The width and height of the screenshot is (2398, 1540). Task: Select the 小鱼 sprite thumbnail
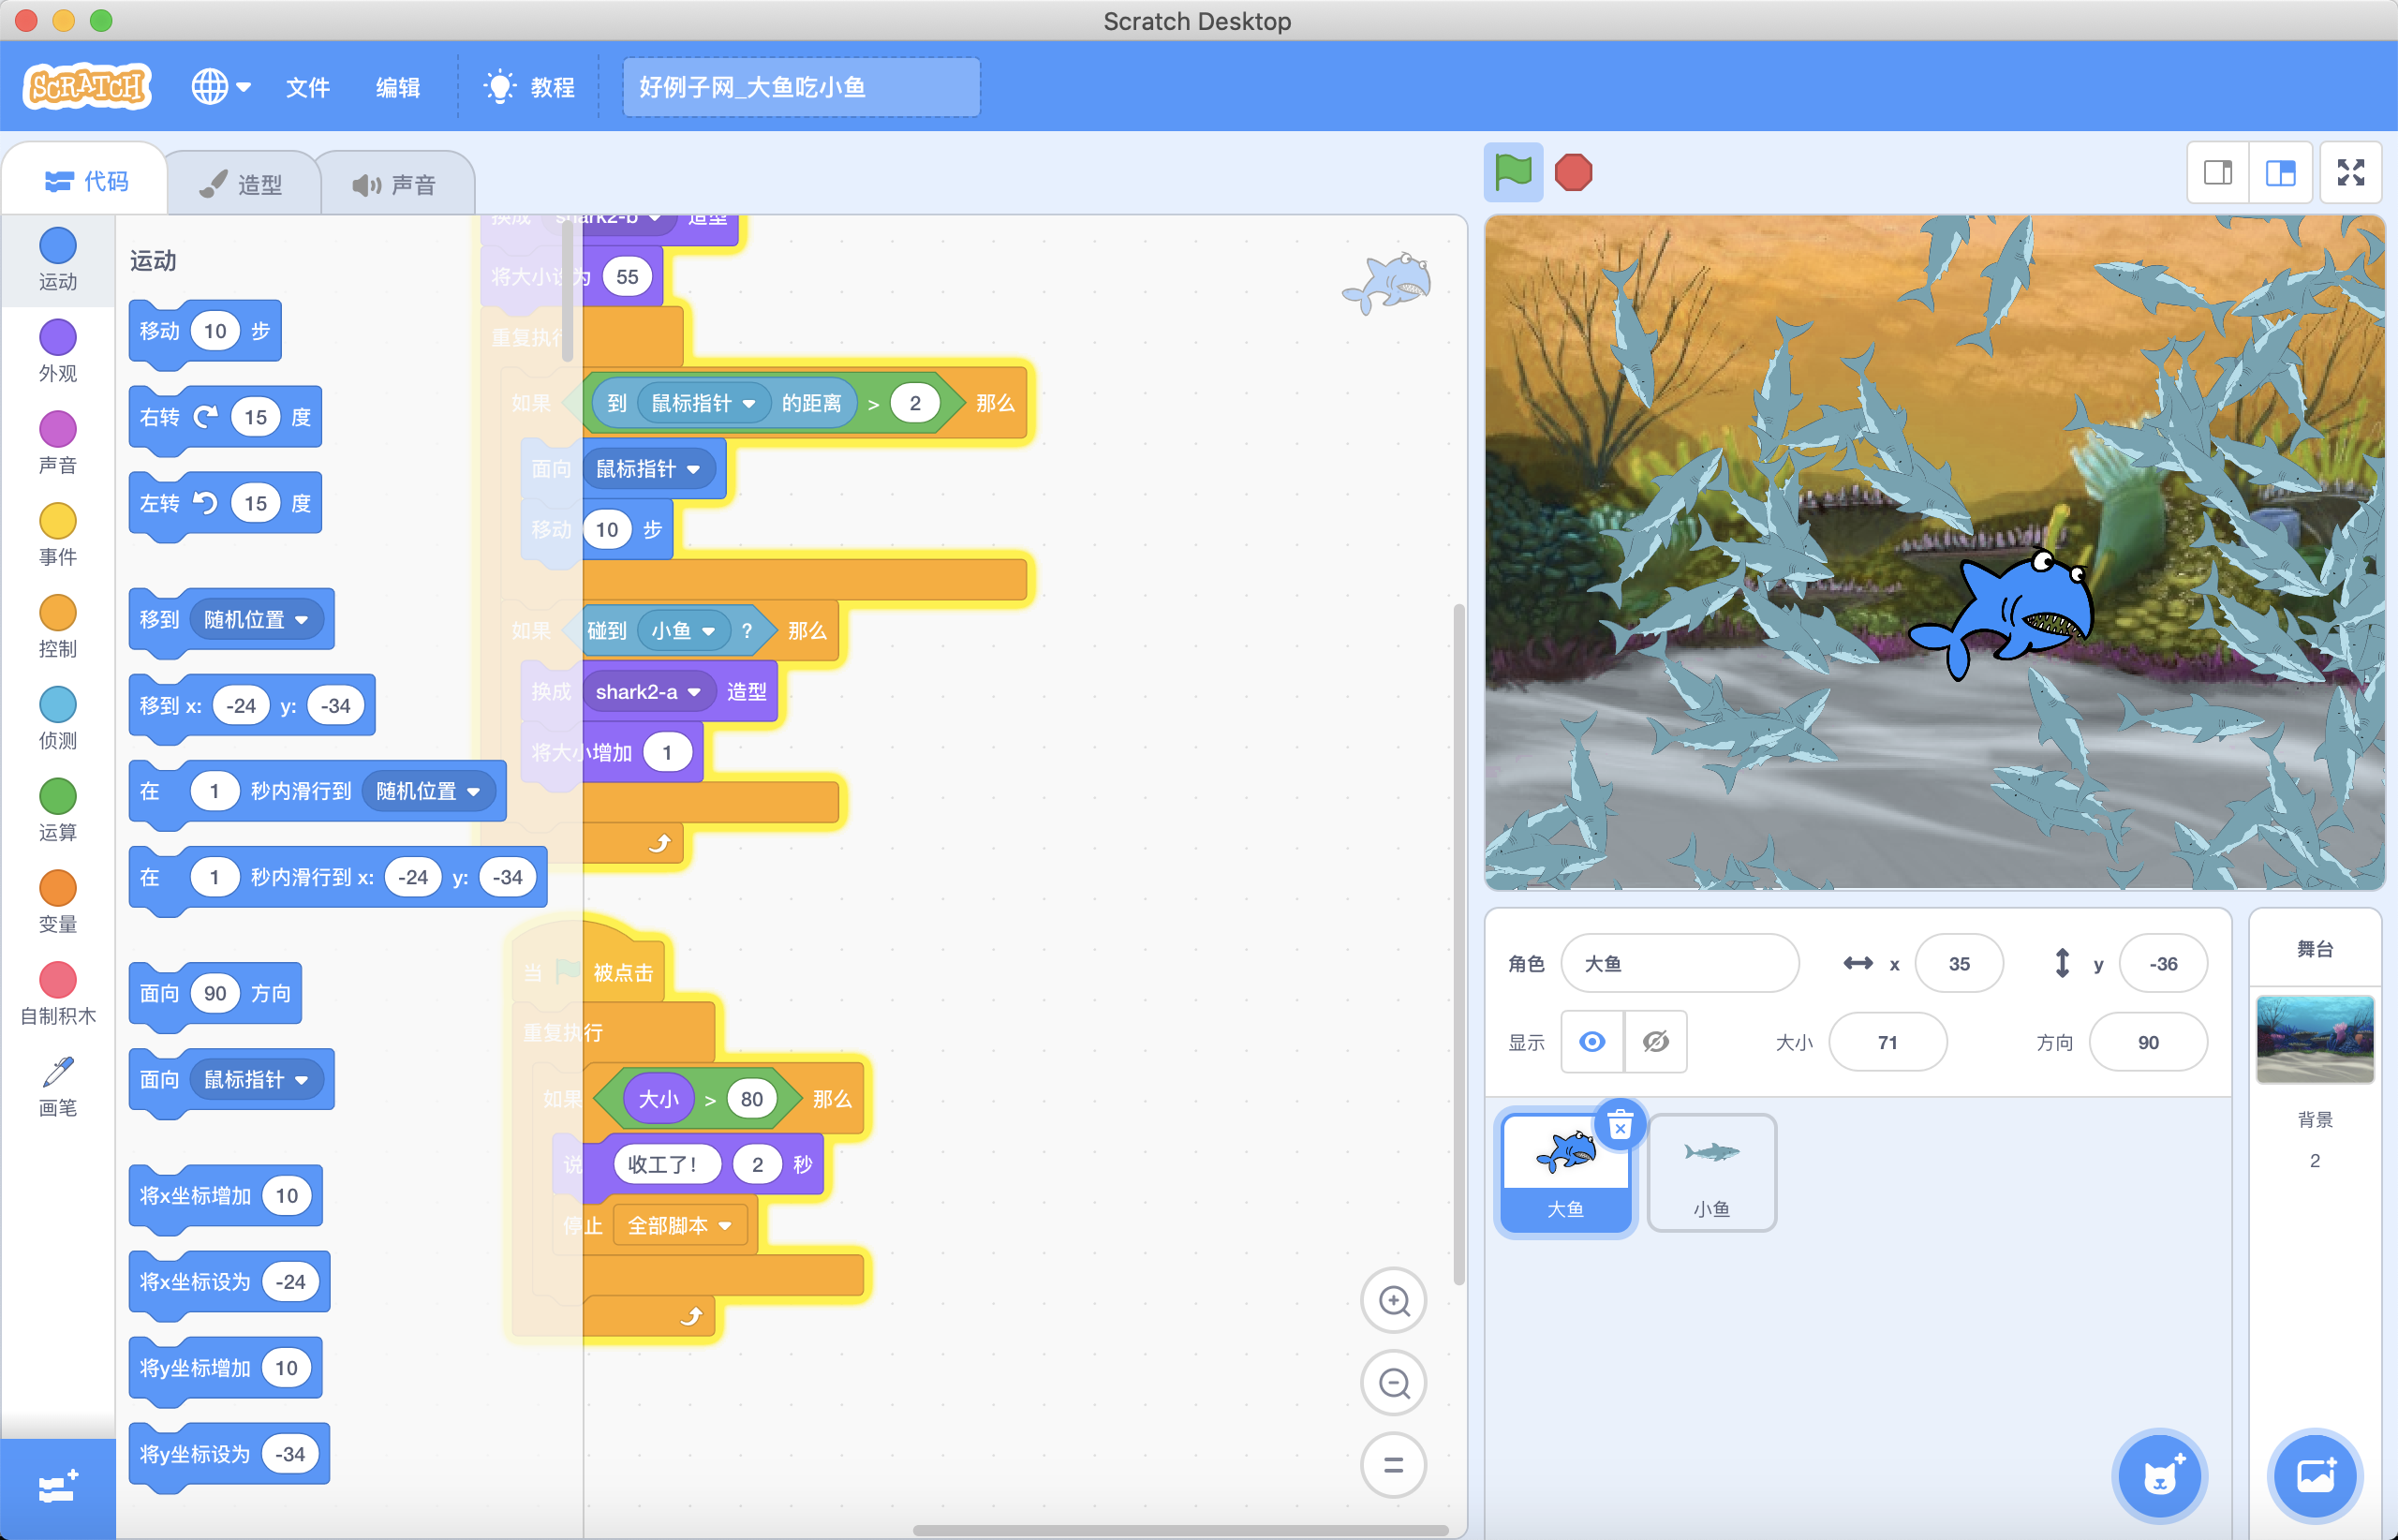point(1711,1172)
